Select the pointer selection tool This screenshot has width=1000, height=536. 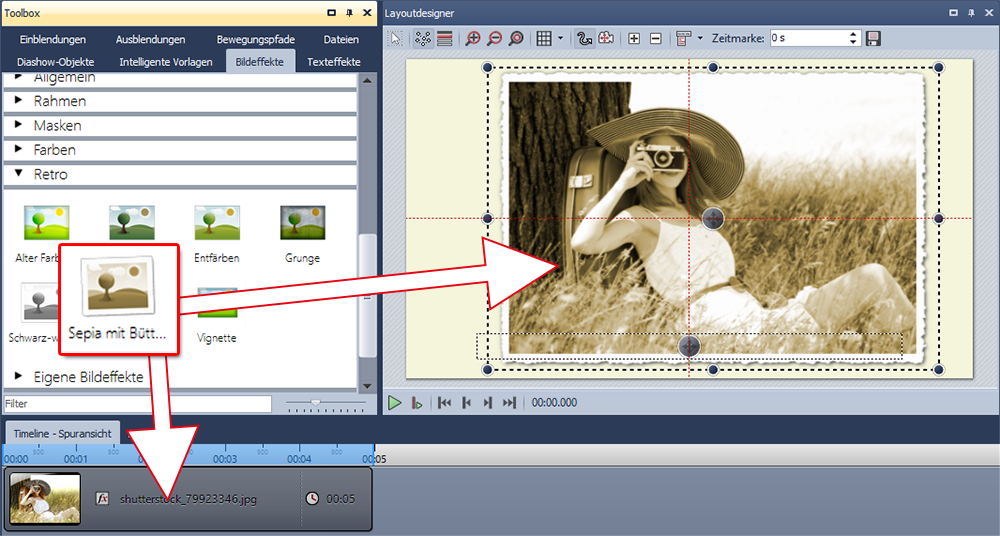396,38
